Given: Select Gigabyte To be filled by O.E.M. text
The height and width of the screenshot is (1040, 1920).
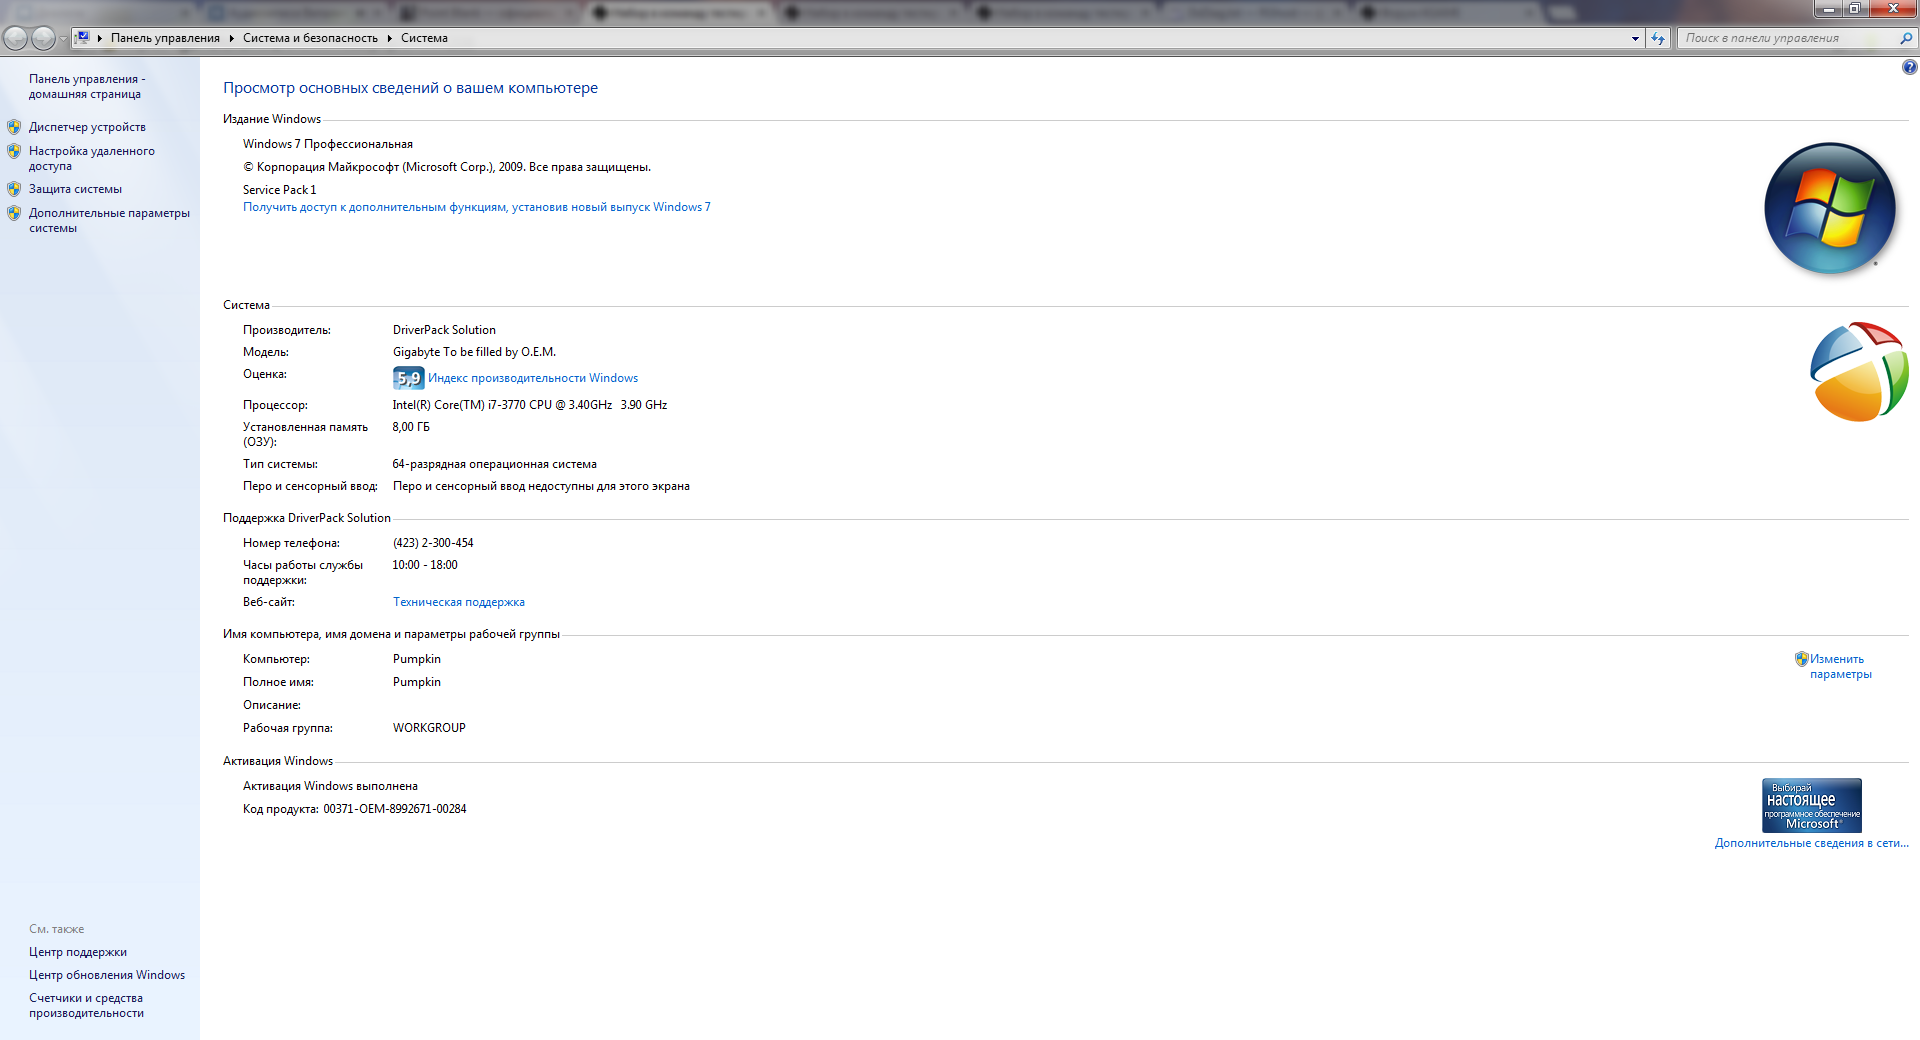Looking at the screenshot, I should [x=474, y=352].
